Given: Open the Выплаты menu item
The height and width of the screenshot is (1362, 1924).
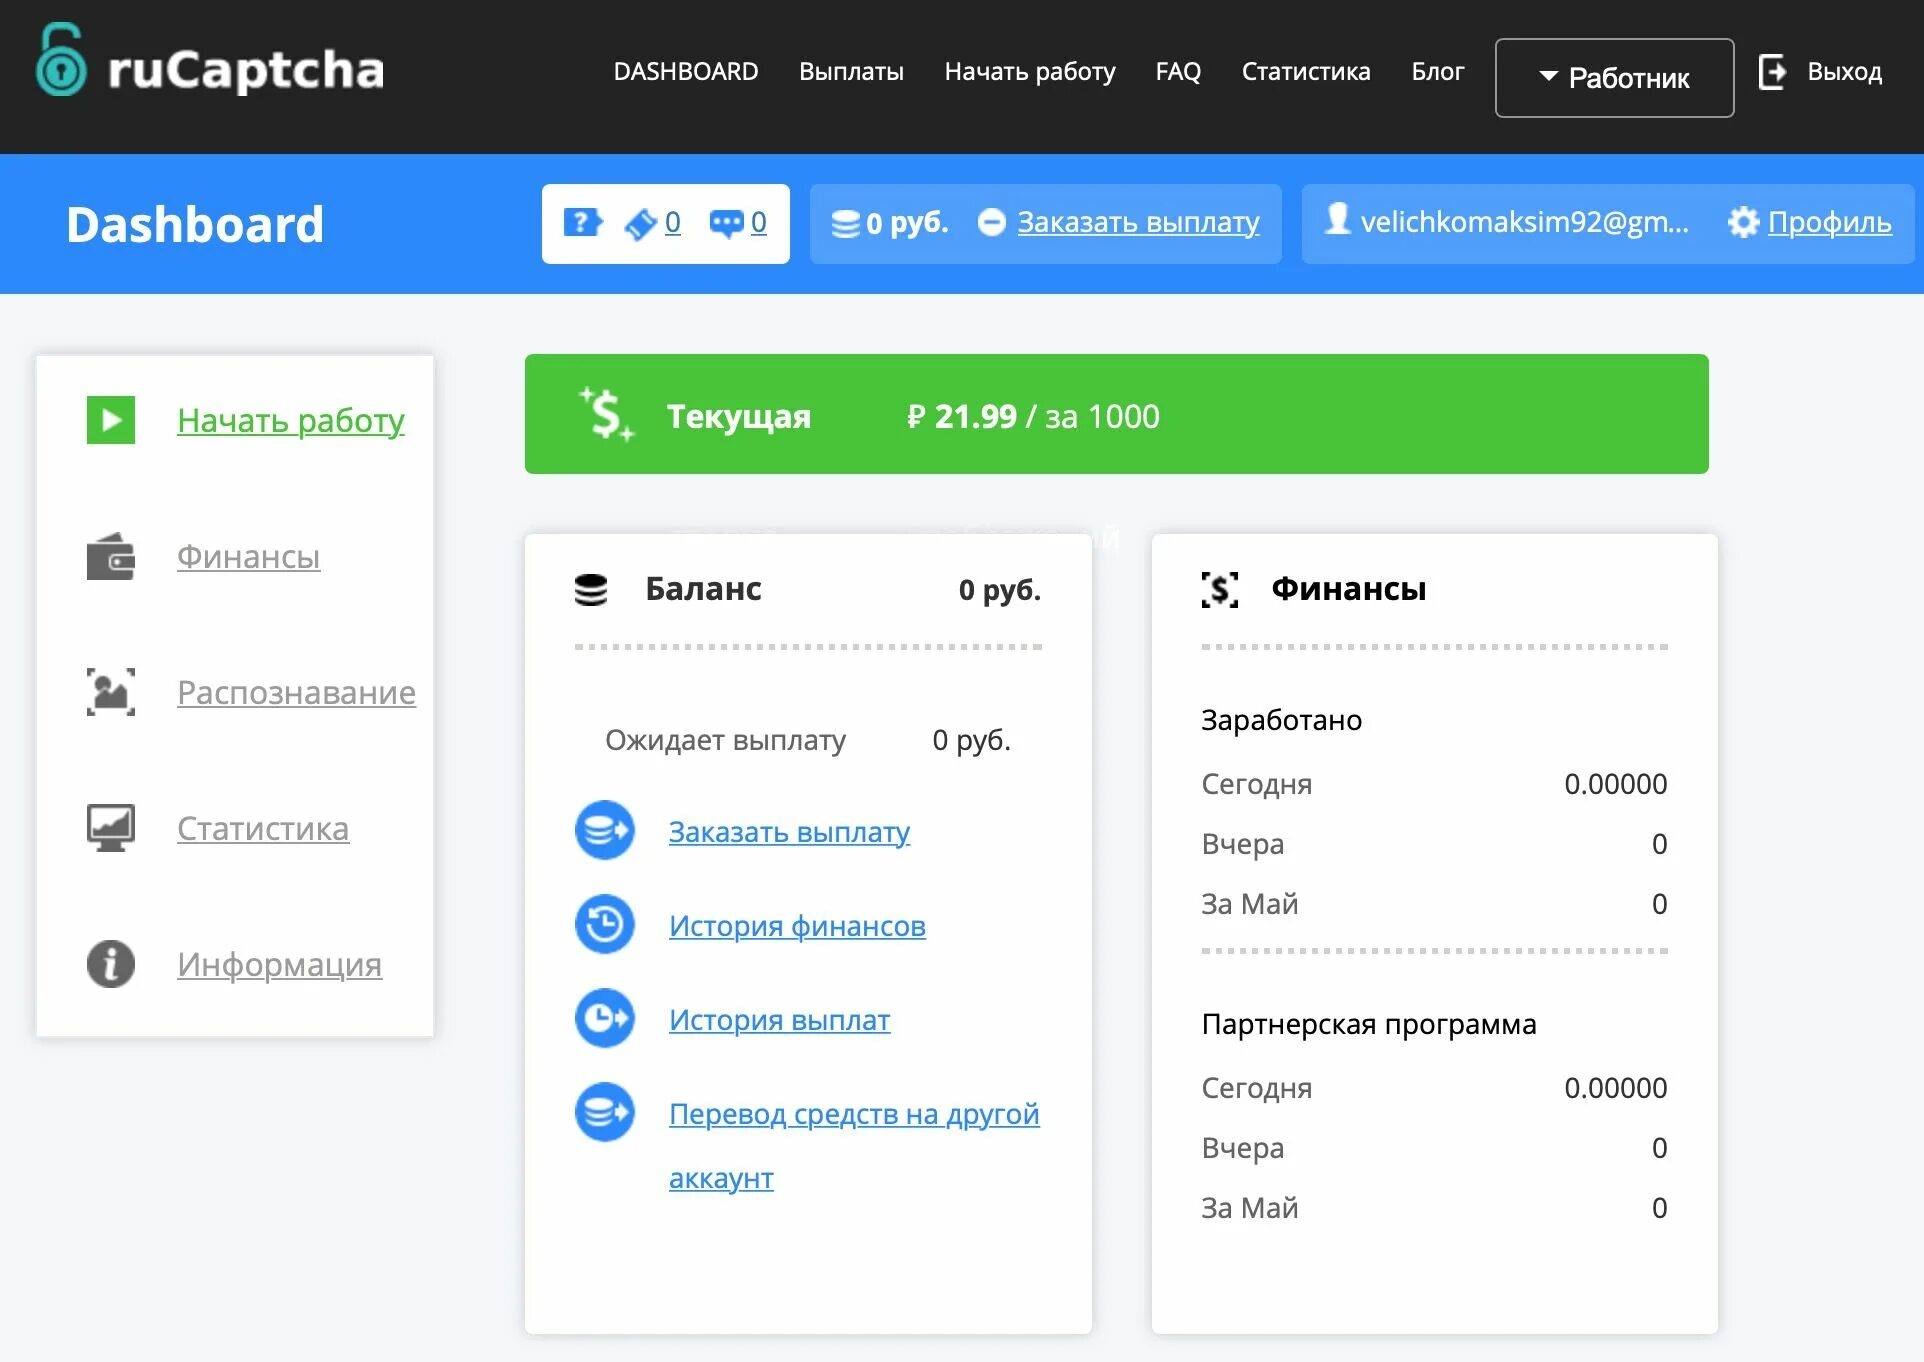Looking at the screenshot, I should pyautogui.click(x=851, y=72).
